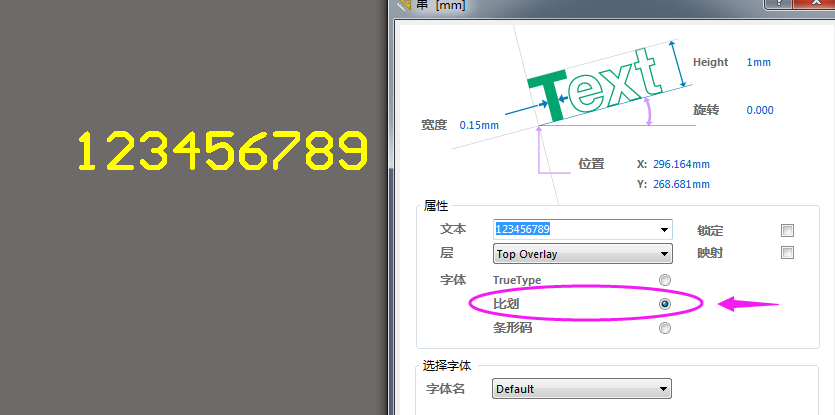Image resolution: width=835 pixels, height=415 pixels.
Task: Click the Y position value 268.681mm
Action: pyautogui.click(x=680, y=184)
